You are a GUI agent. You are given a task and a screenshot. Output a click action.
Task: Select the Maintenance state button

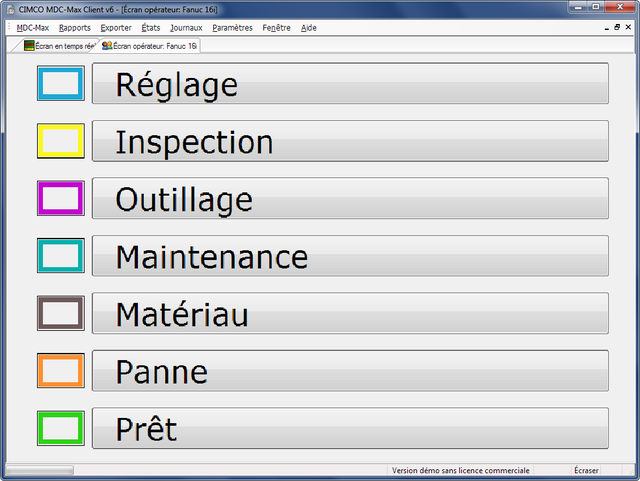click(x=350, y=256)
